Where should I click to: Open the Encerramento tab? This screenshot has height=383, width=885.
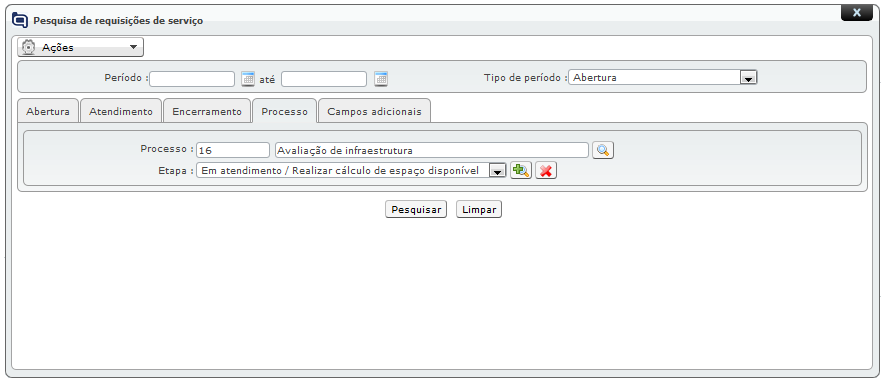[207, 112]
